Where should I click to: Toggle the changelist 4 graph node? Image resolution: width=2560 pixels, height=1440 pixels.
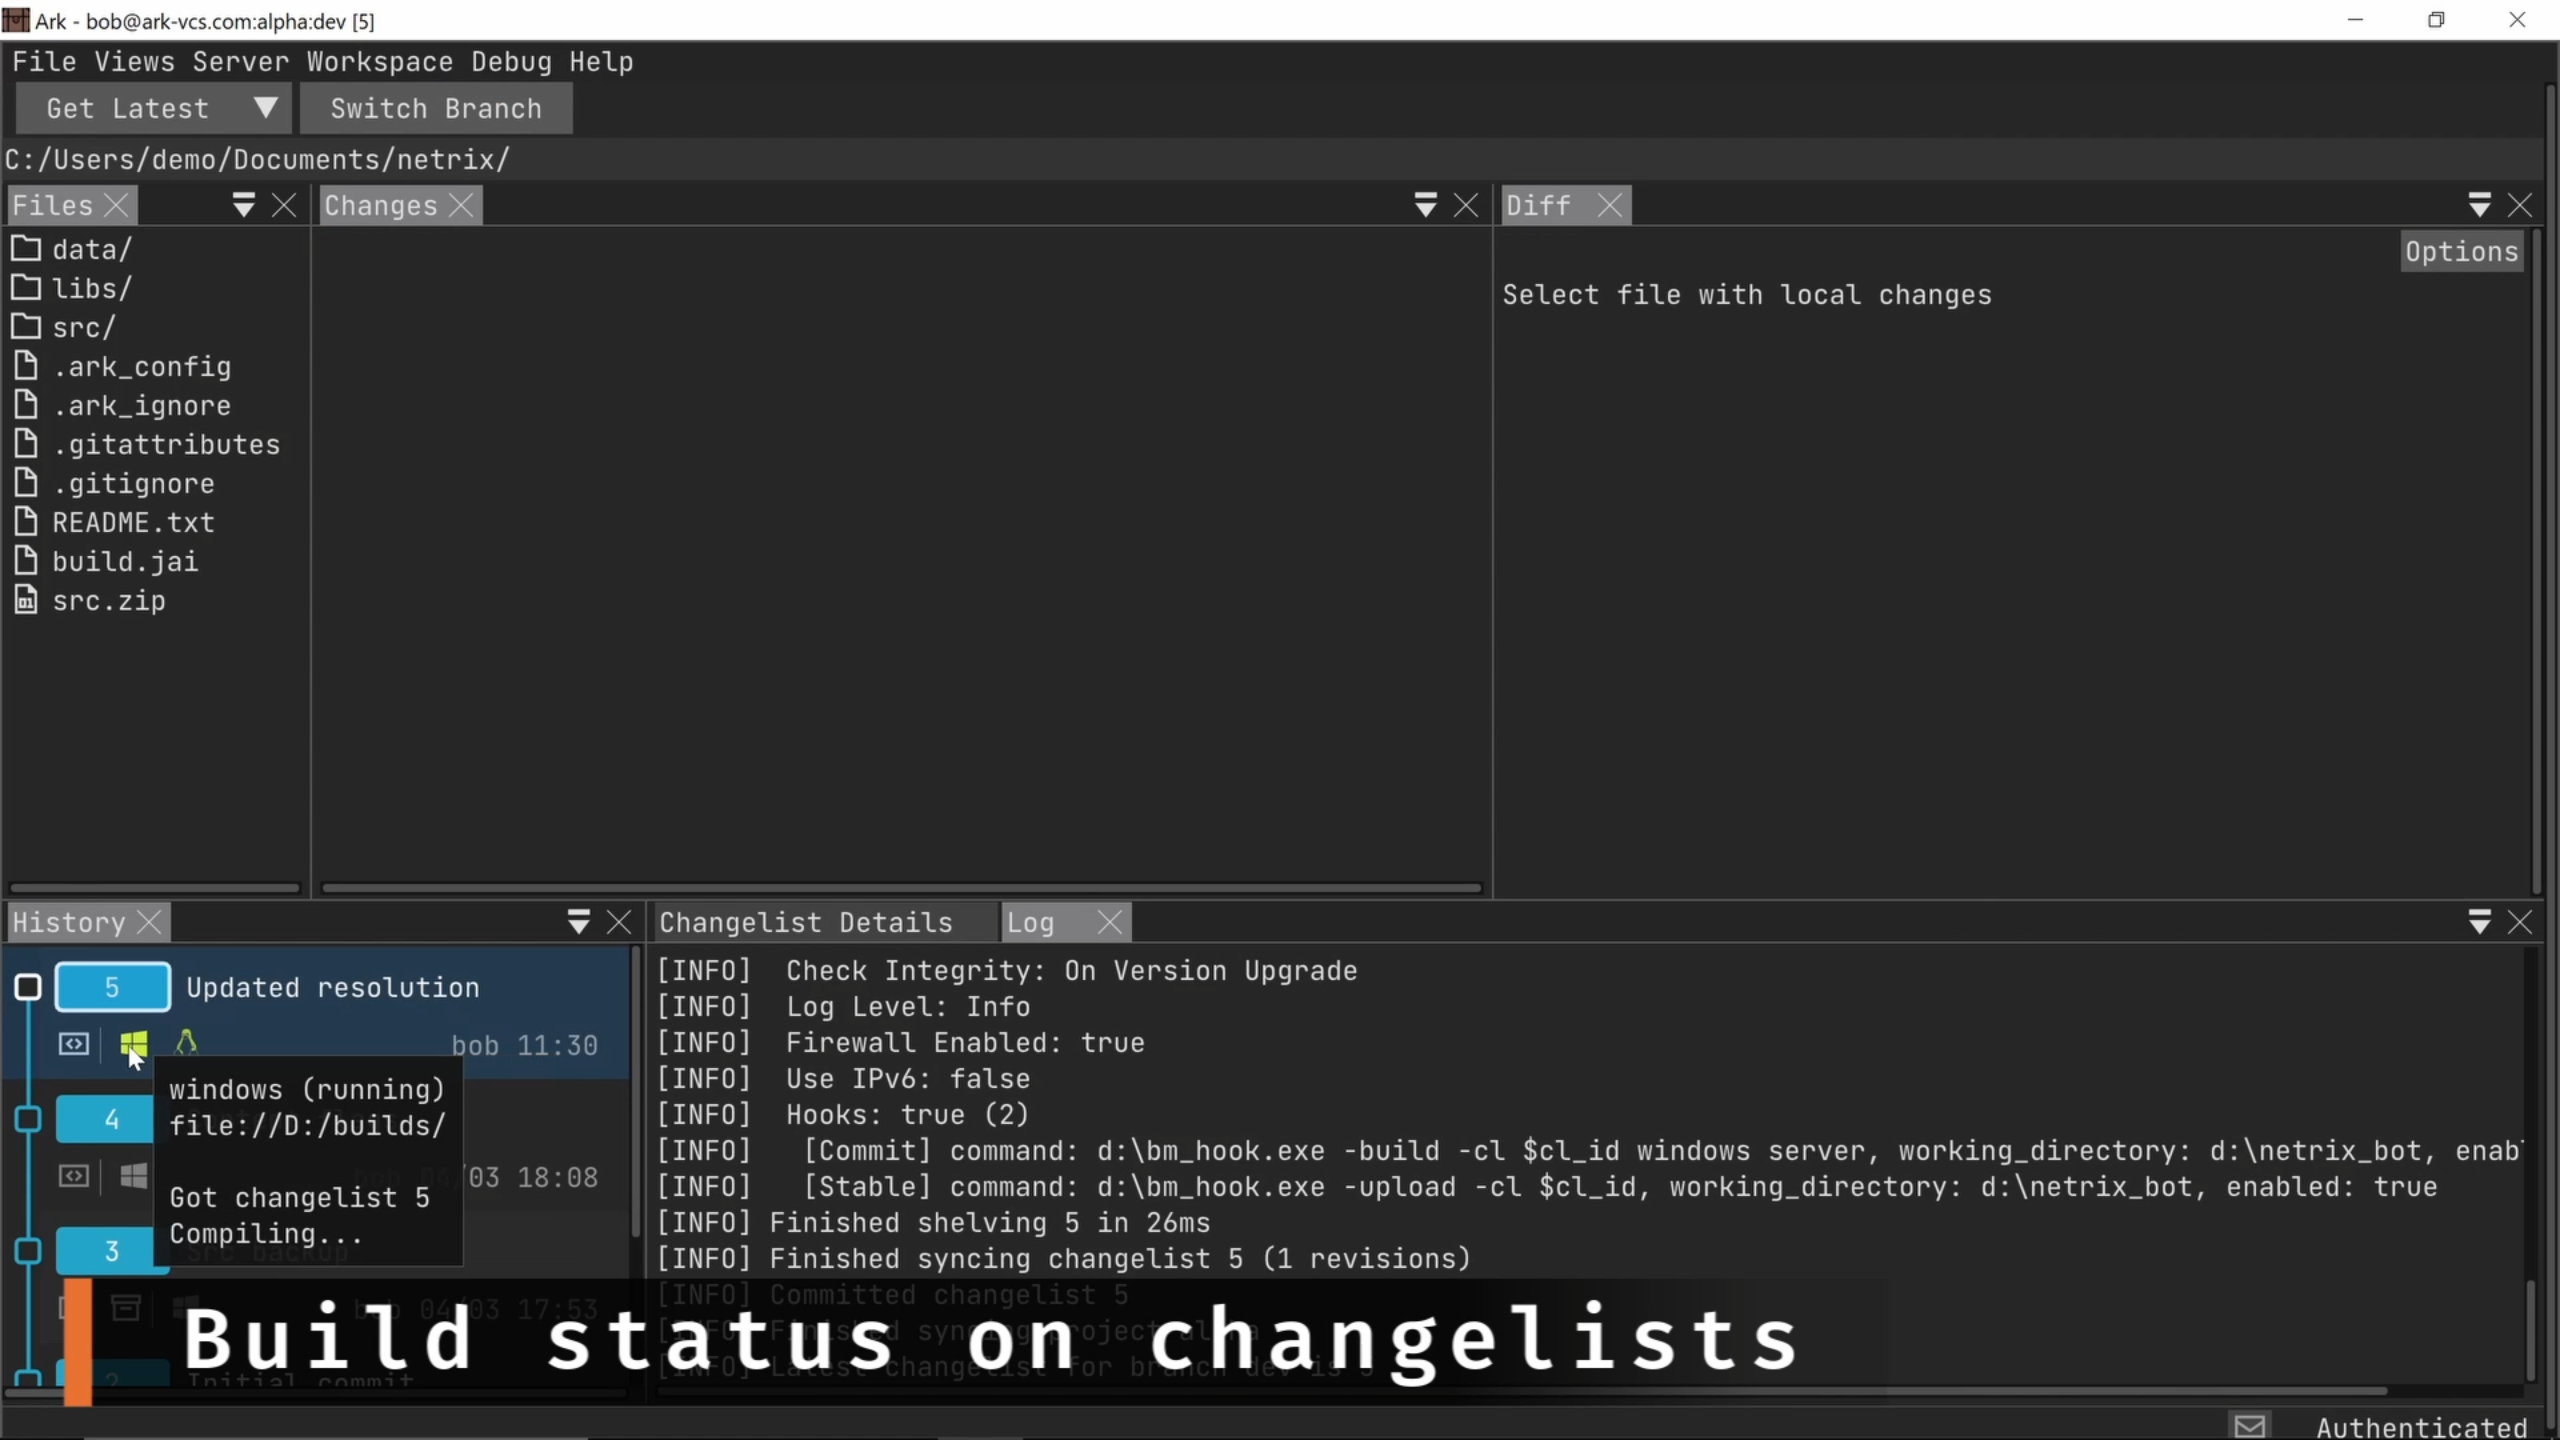pyautogui.click(x=28, y=1119)
